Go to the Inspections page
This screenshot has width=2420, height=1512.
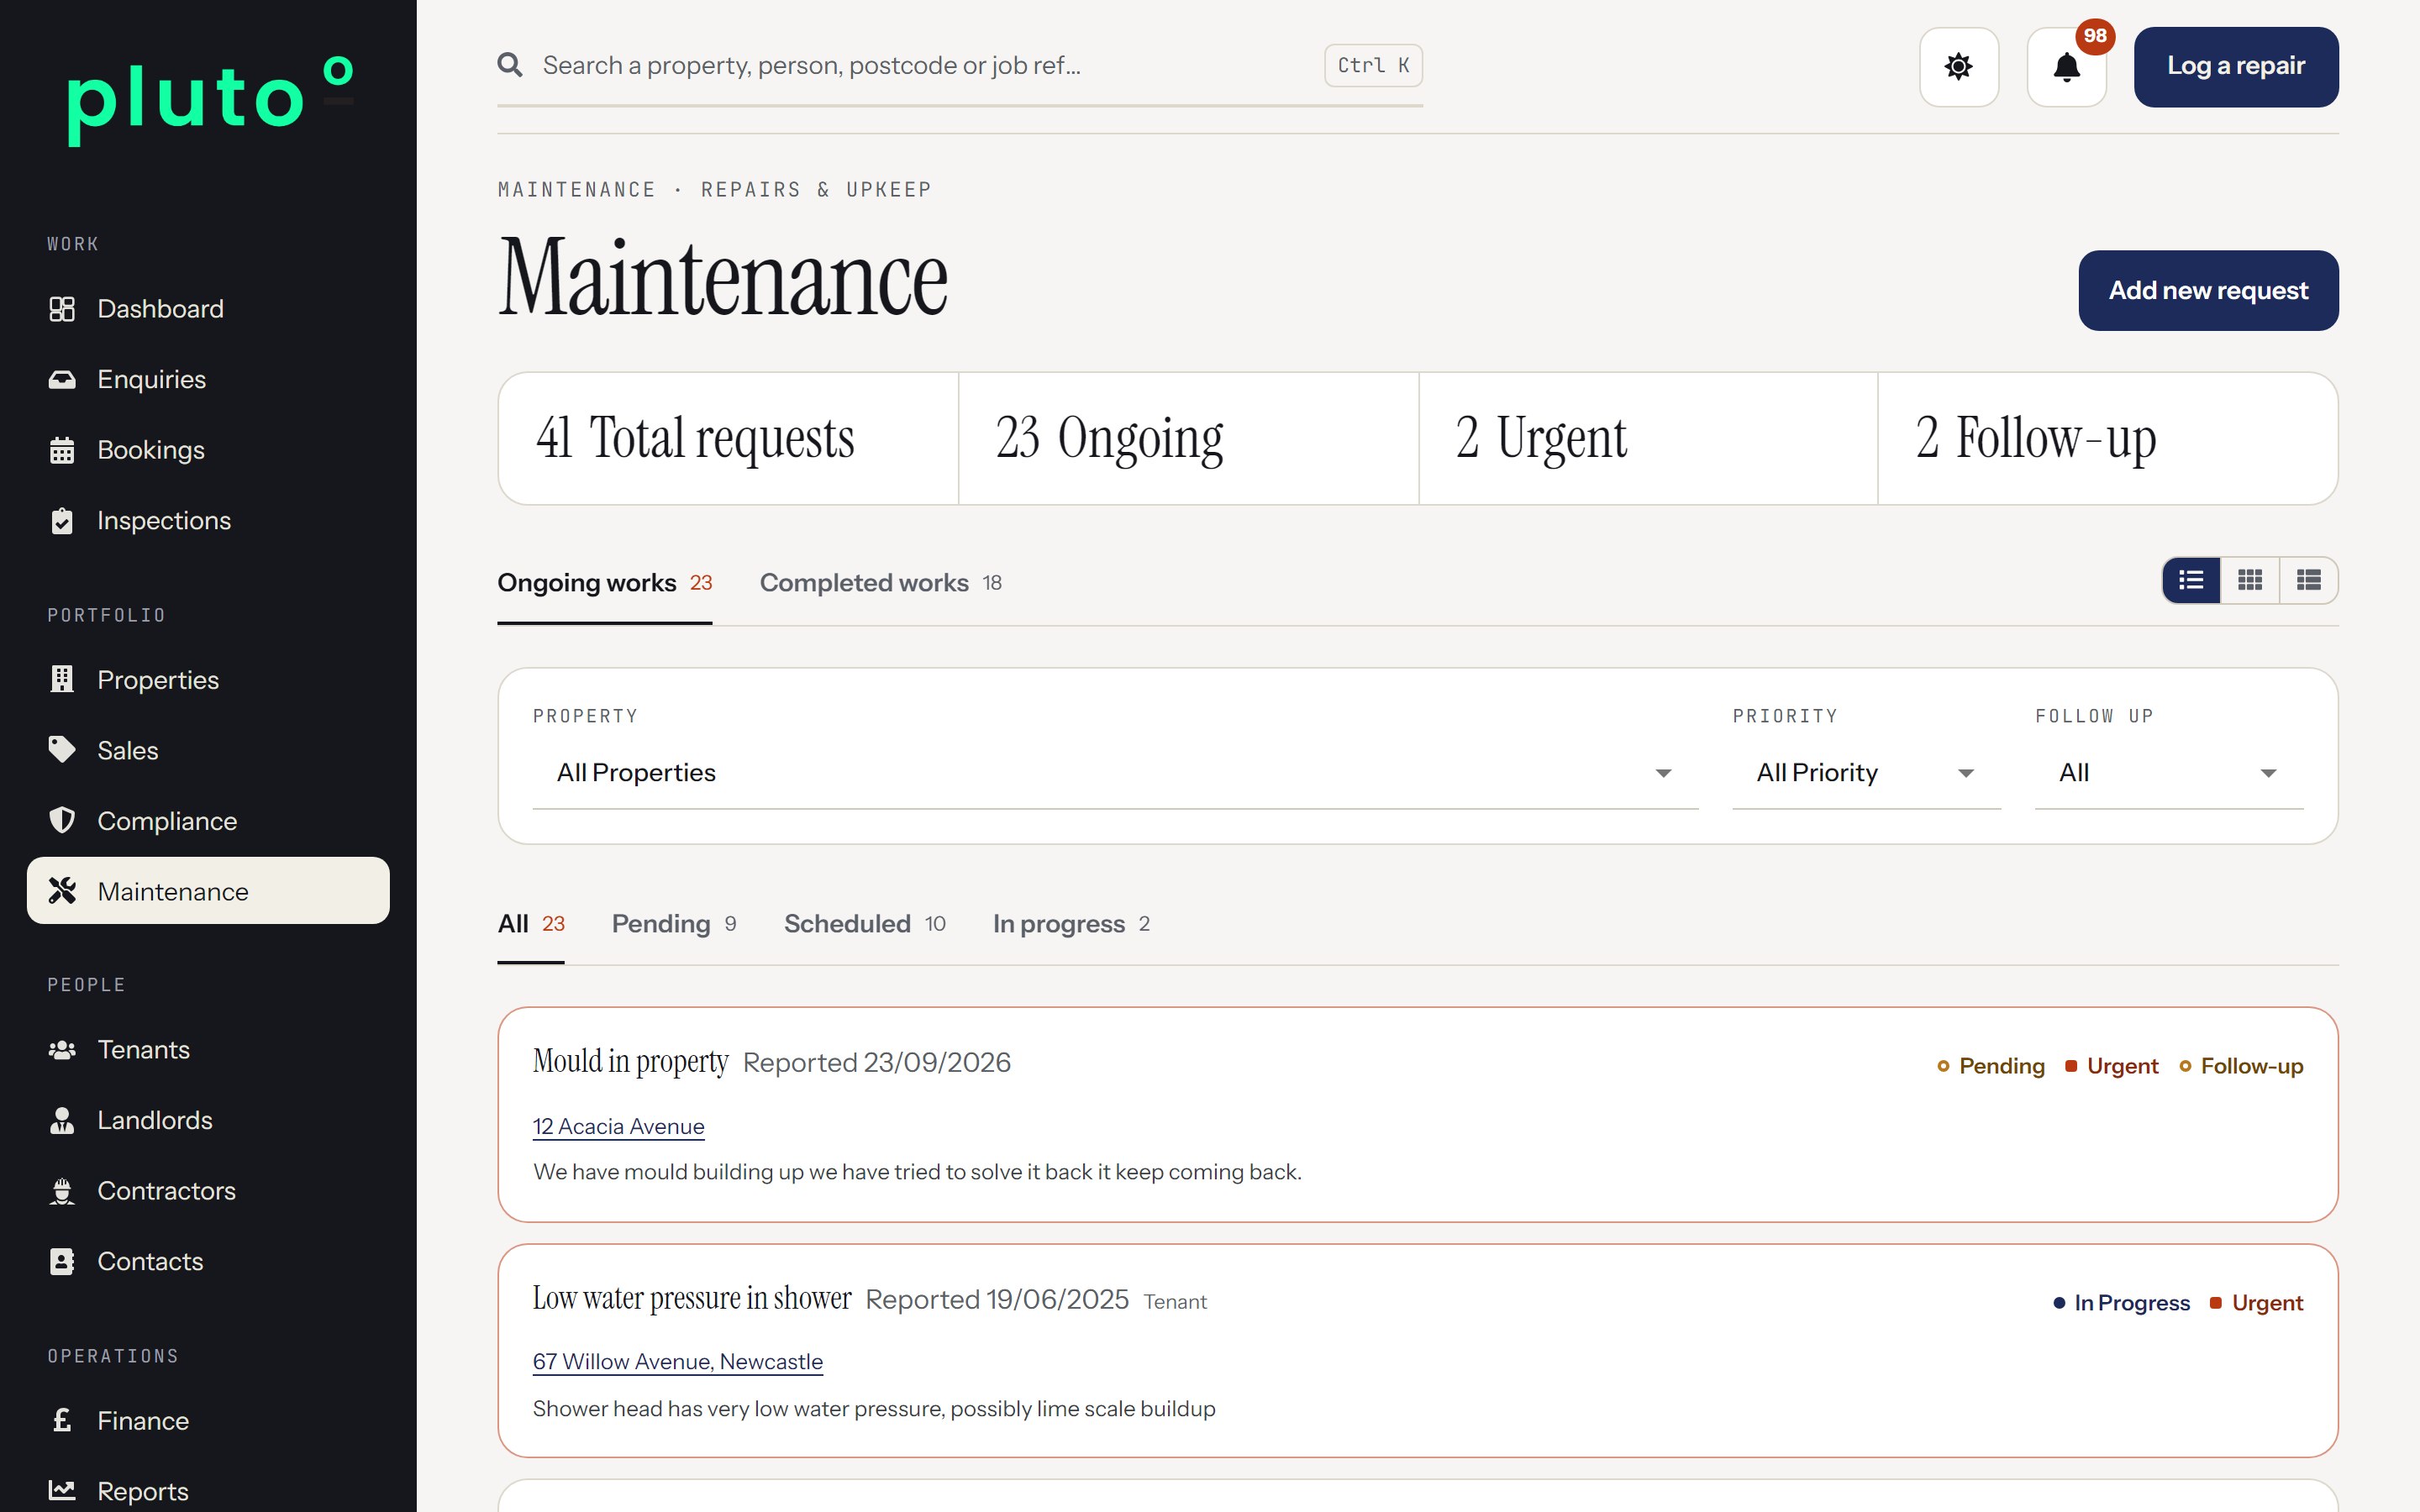(x=208, y=521)
